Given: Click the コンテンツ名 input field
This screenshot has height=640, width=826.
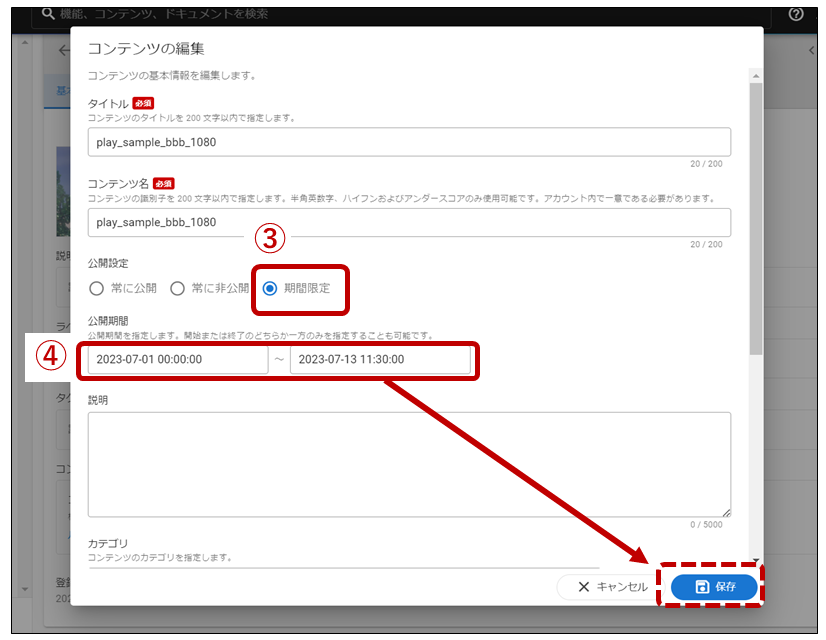Looking at the screenshot, I should [x=409, y=223].
